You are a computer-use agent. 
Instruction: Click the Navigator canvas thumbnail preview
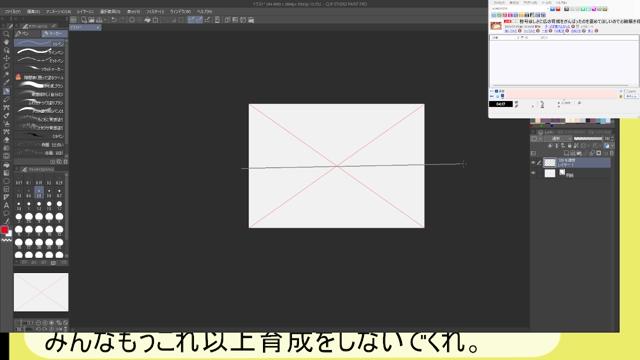[41, 292]
